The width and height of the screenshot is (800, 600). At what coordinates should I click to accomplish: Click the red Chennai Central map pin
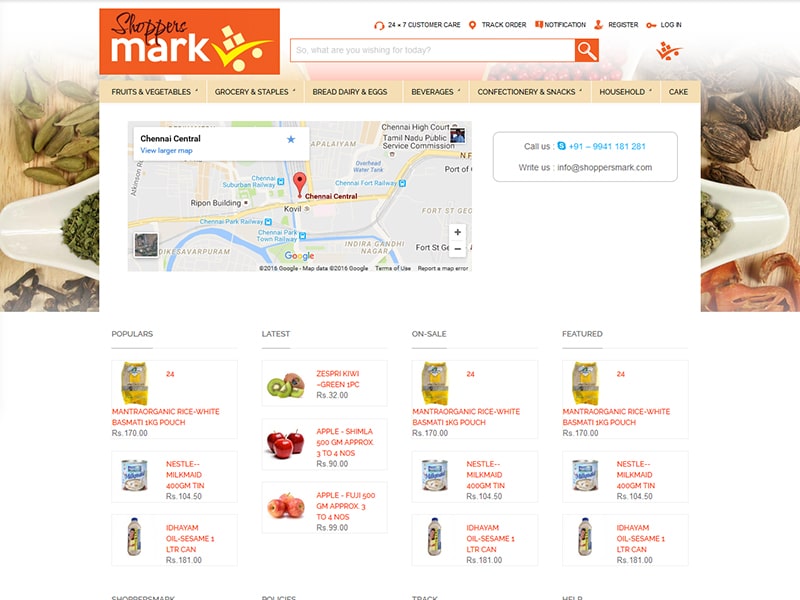pyautogui.click(x=299, y=185)
